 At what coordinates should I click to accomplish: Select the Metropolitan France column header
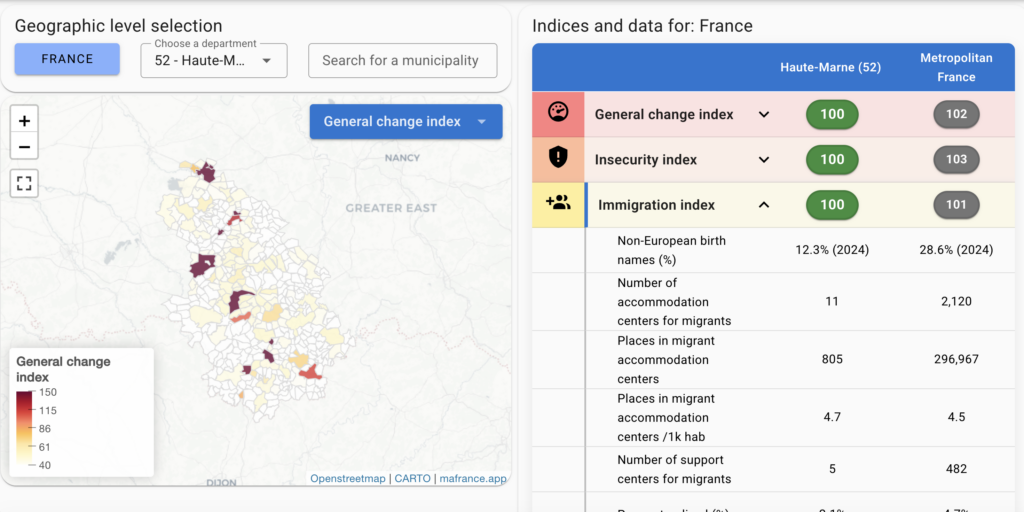pyautogui.click(x=956, y=67)
